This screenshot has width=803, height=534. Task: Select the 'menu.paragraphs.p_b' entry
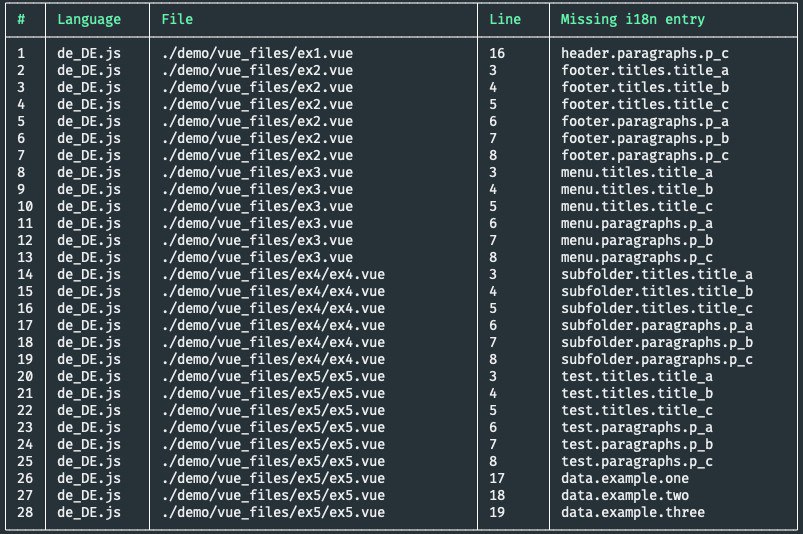(x=637, y=240)
